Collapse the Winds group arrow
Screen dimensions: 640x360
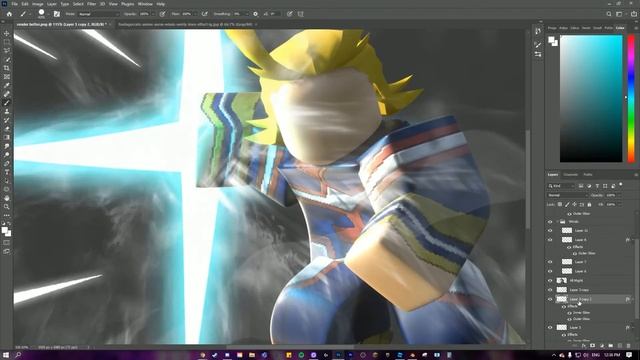[557, 222]
